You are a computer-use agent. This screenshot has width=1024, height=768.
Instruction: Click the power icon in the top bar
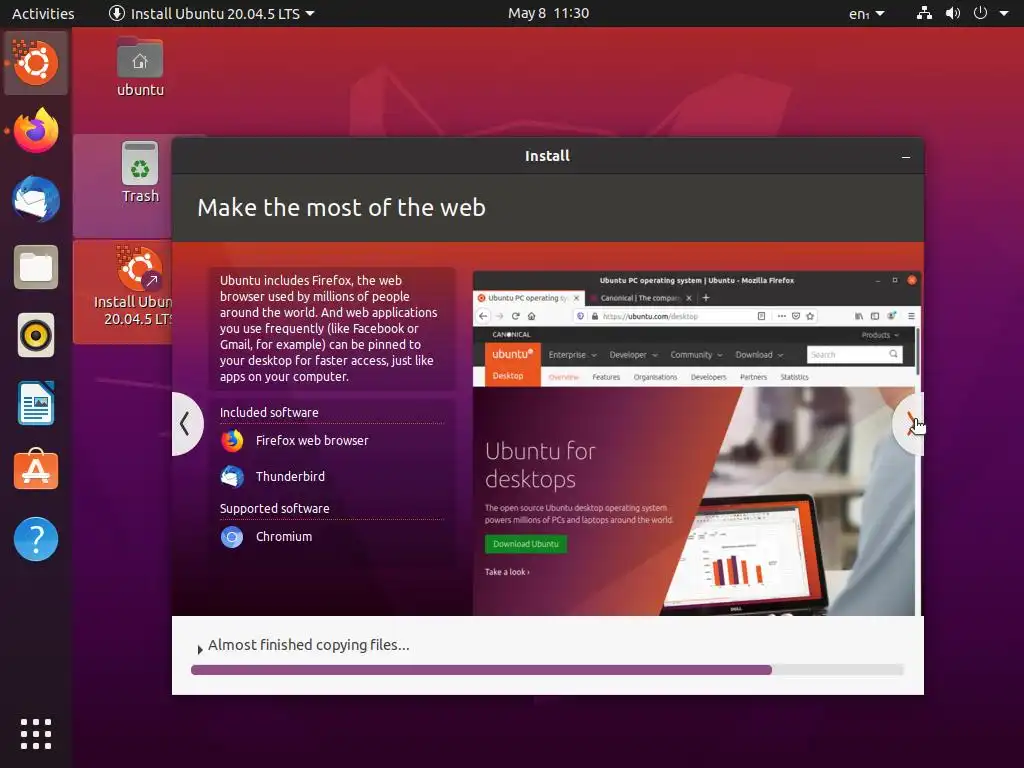(980, 13)
